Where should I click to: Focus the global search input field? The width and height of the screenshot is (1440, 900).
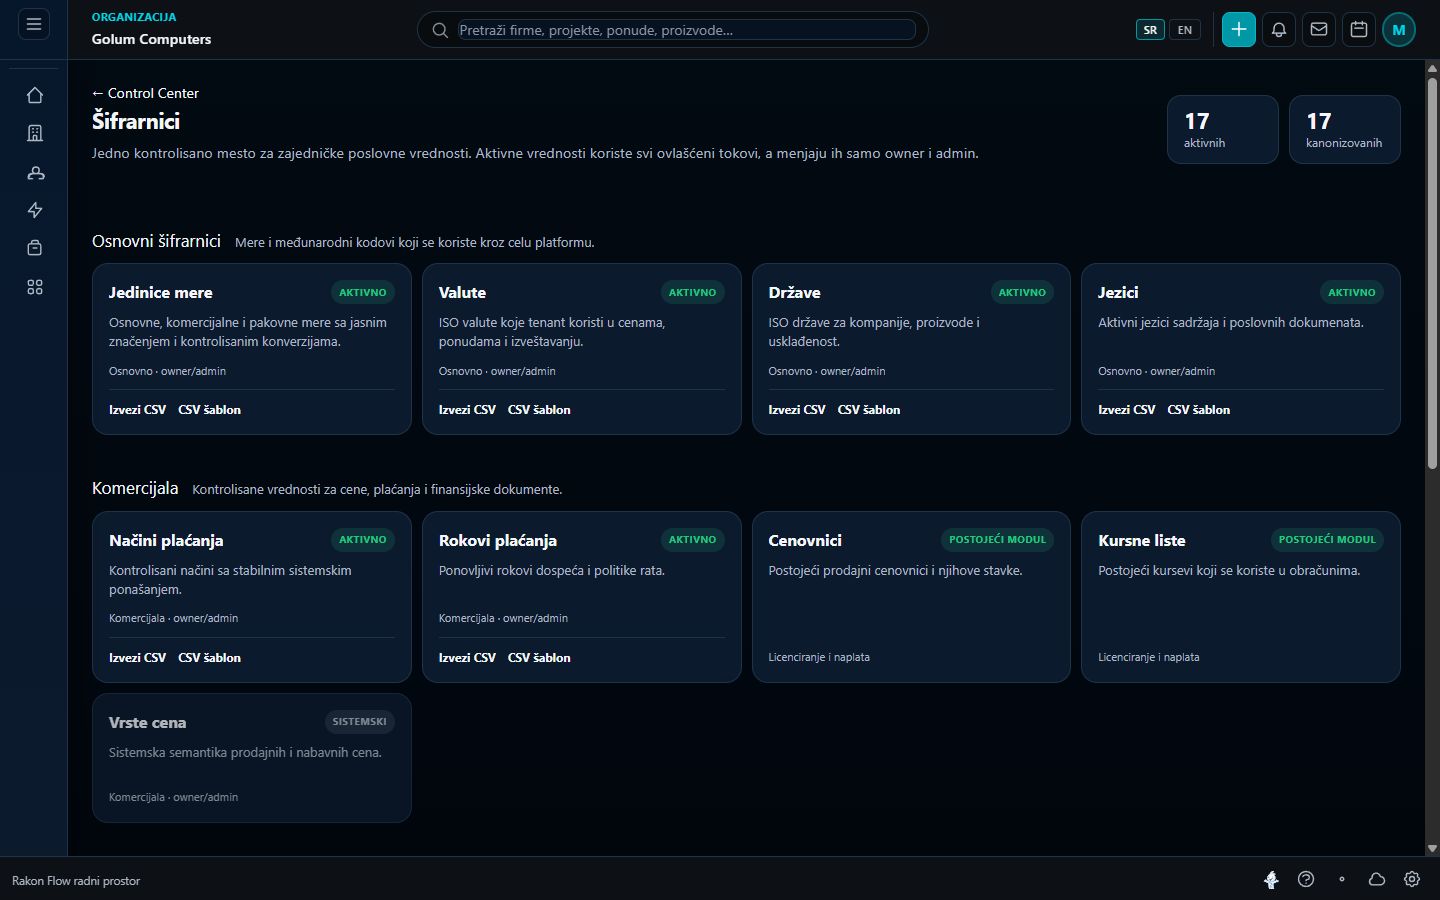[x=687, y=30]
